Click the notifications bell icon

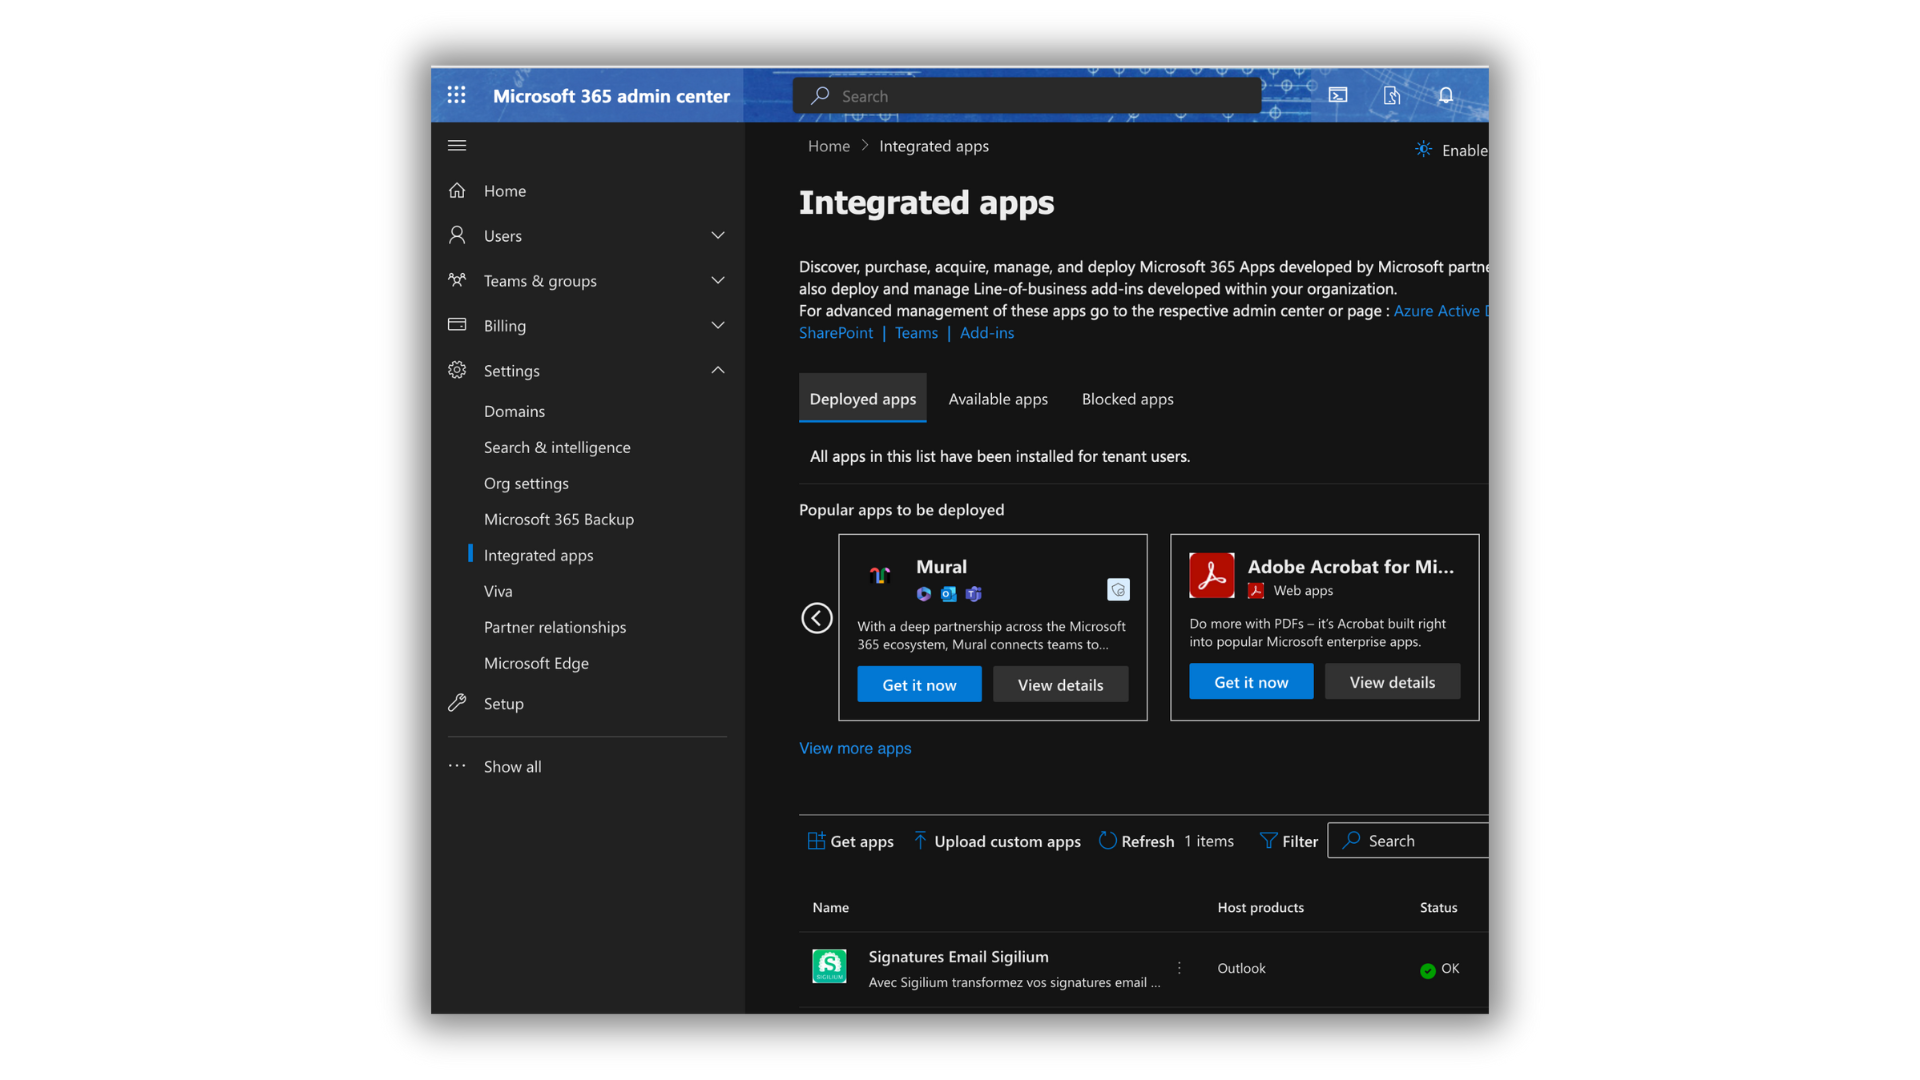[1445, 95]
